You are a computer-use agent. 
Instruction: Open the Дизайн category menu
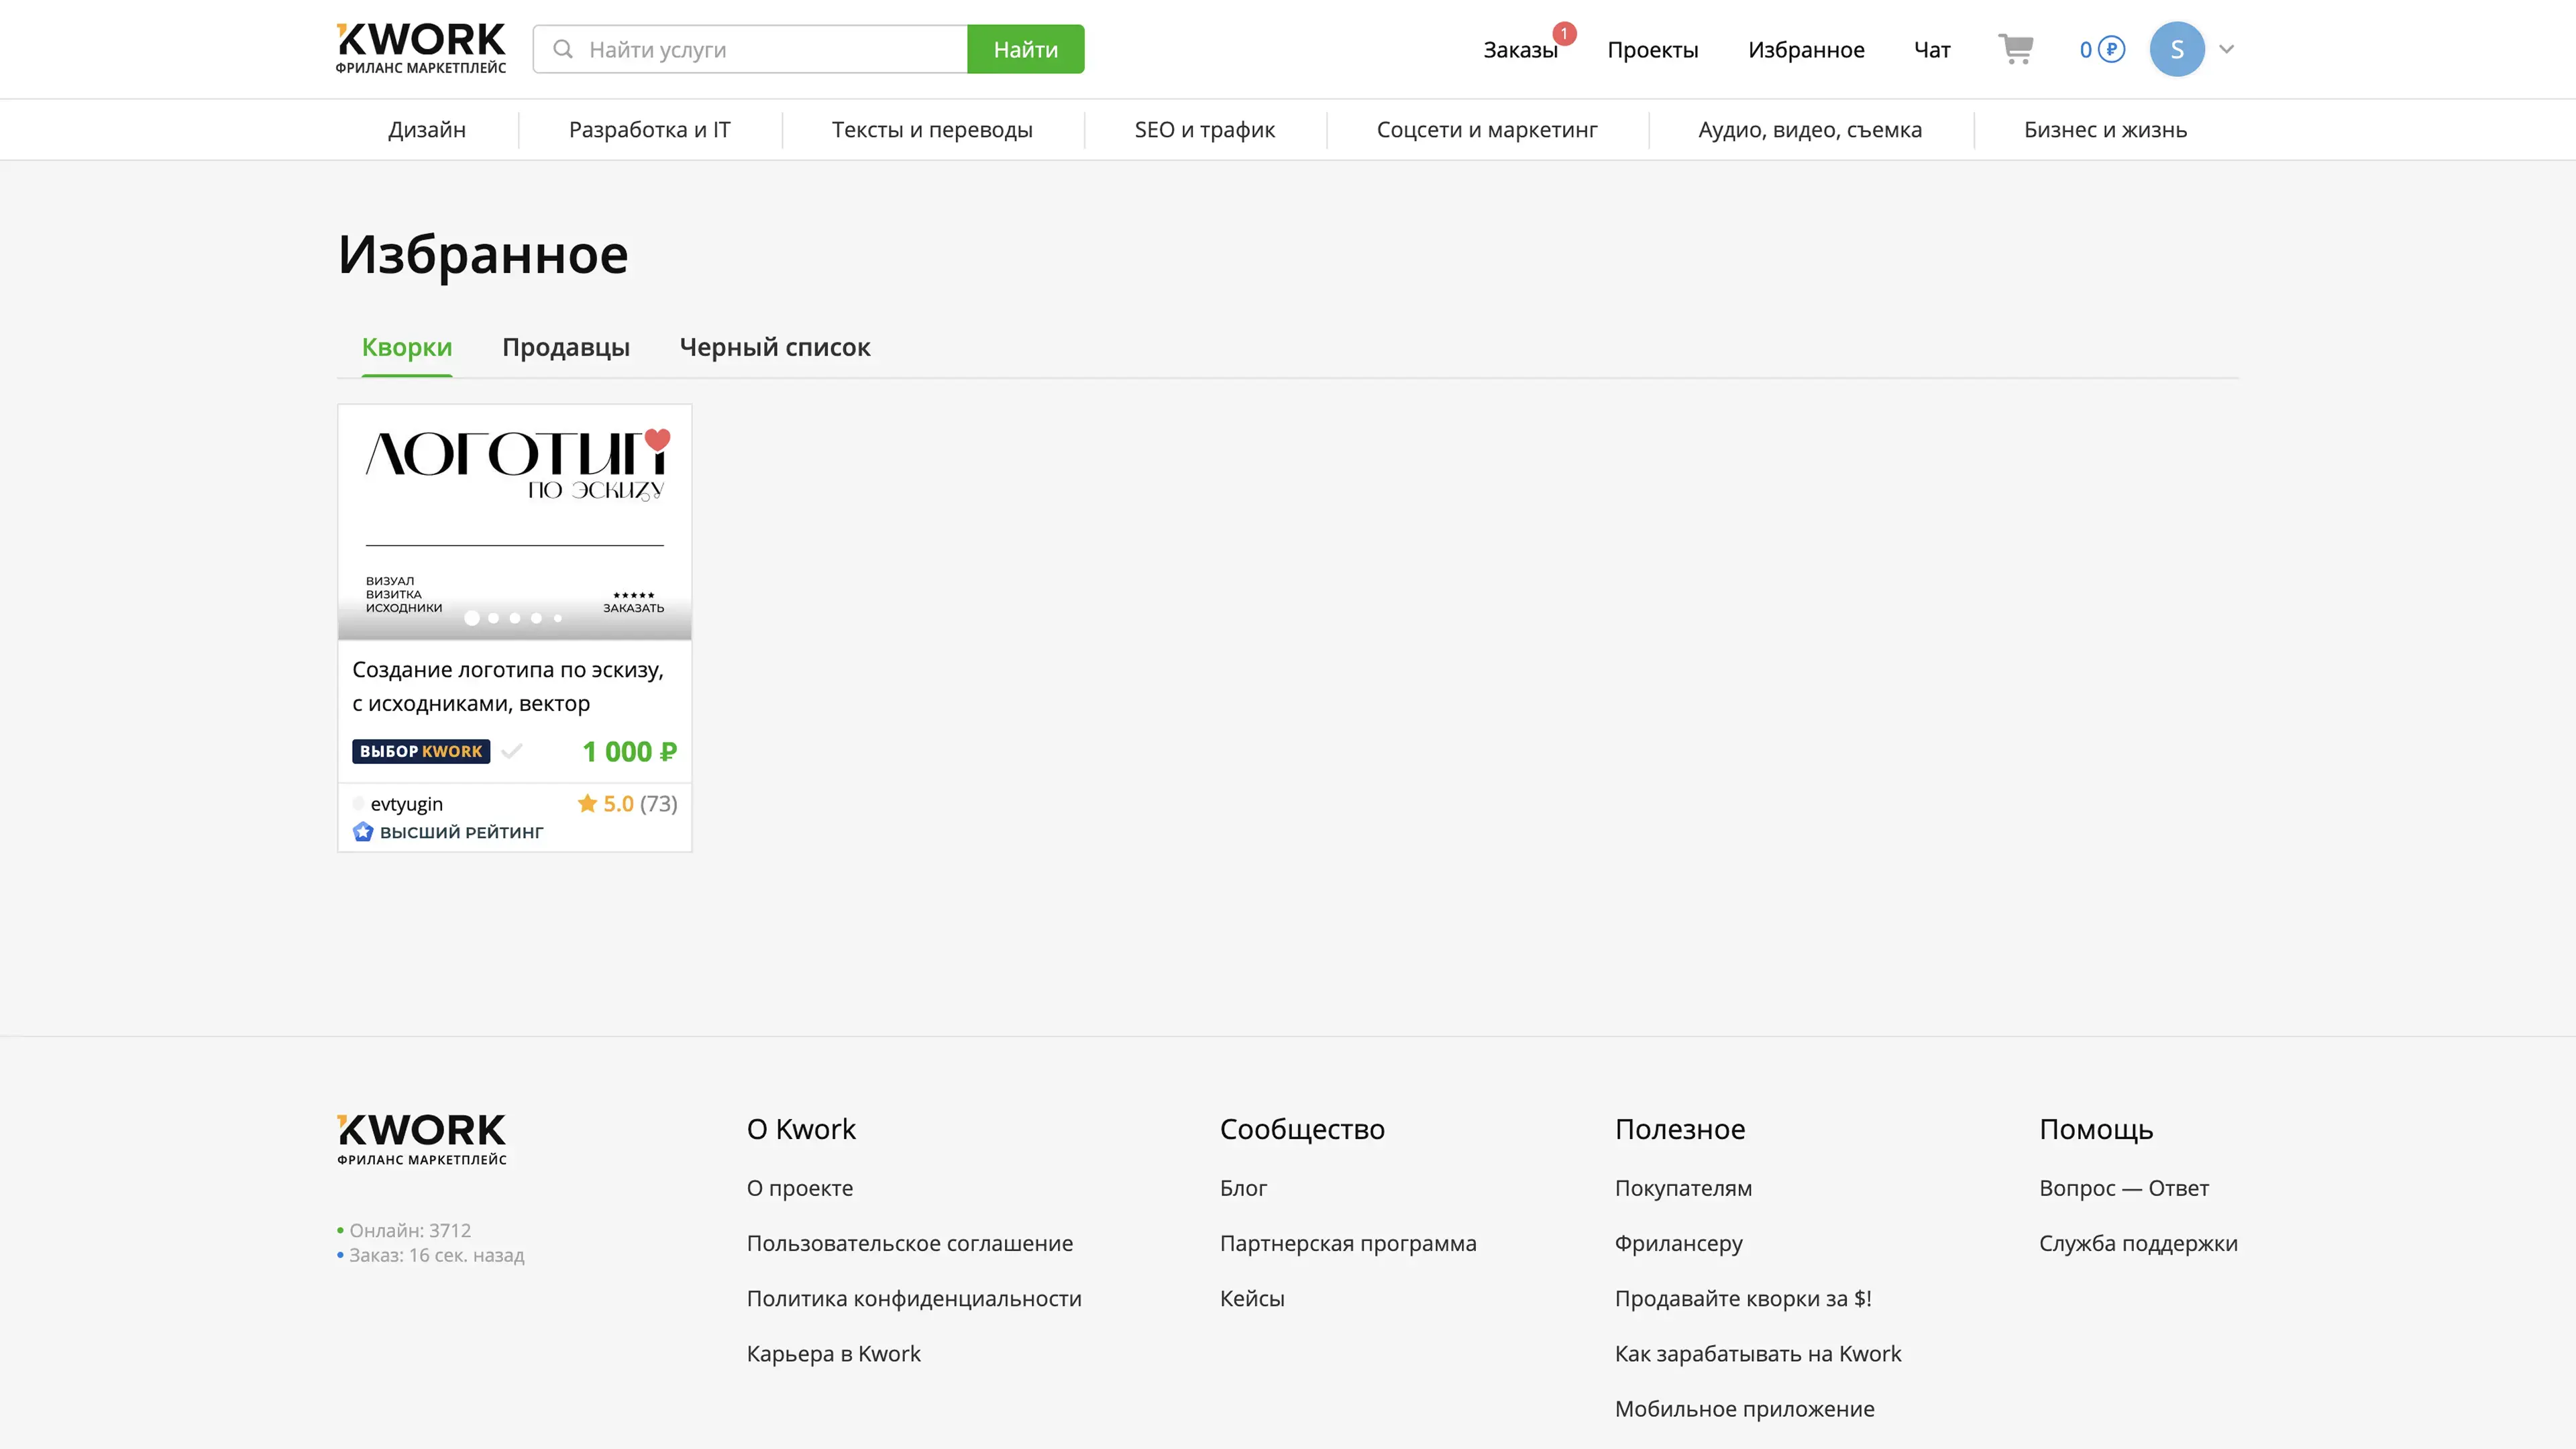(427, 130)
